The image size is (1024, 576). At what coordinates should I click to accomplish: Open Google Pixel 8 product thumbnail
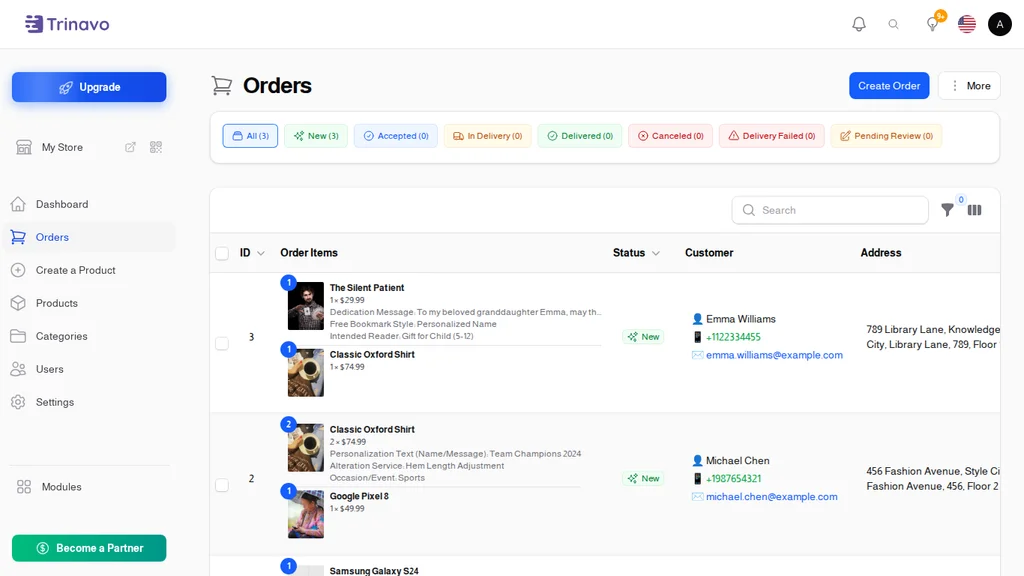(x=306, y=514)
